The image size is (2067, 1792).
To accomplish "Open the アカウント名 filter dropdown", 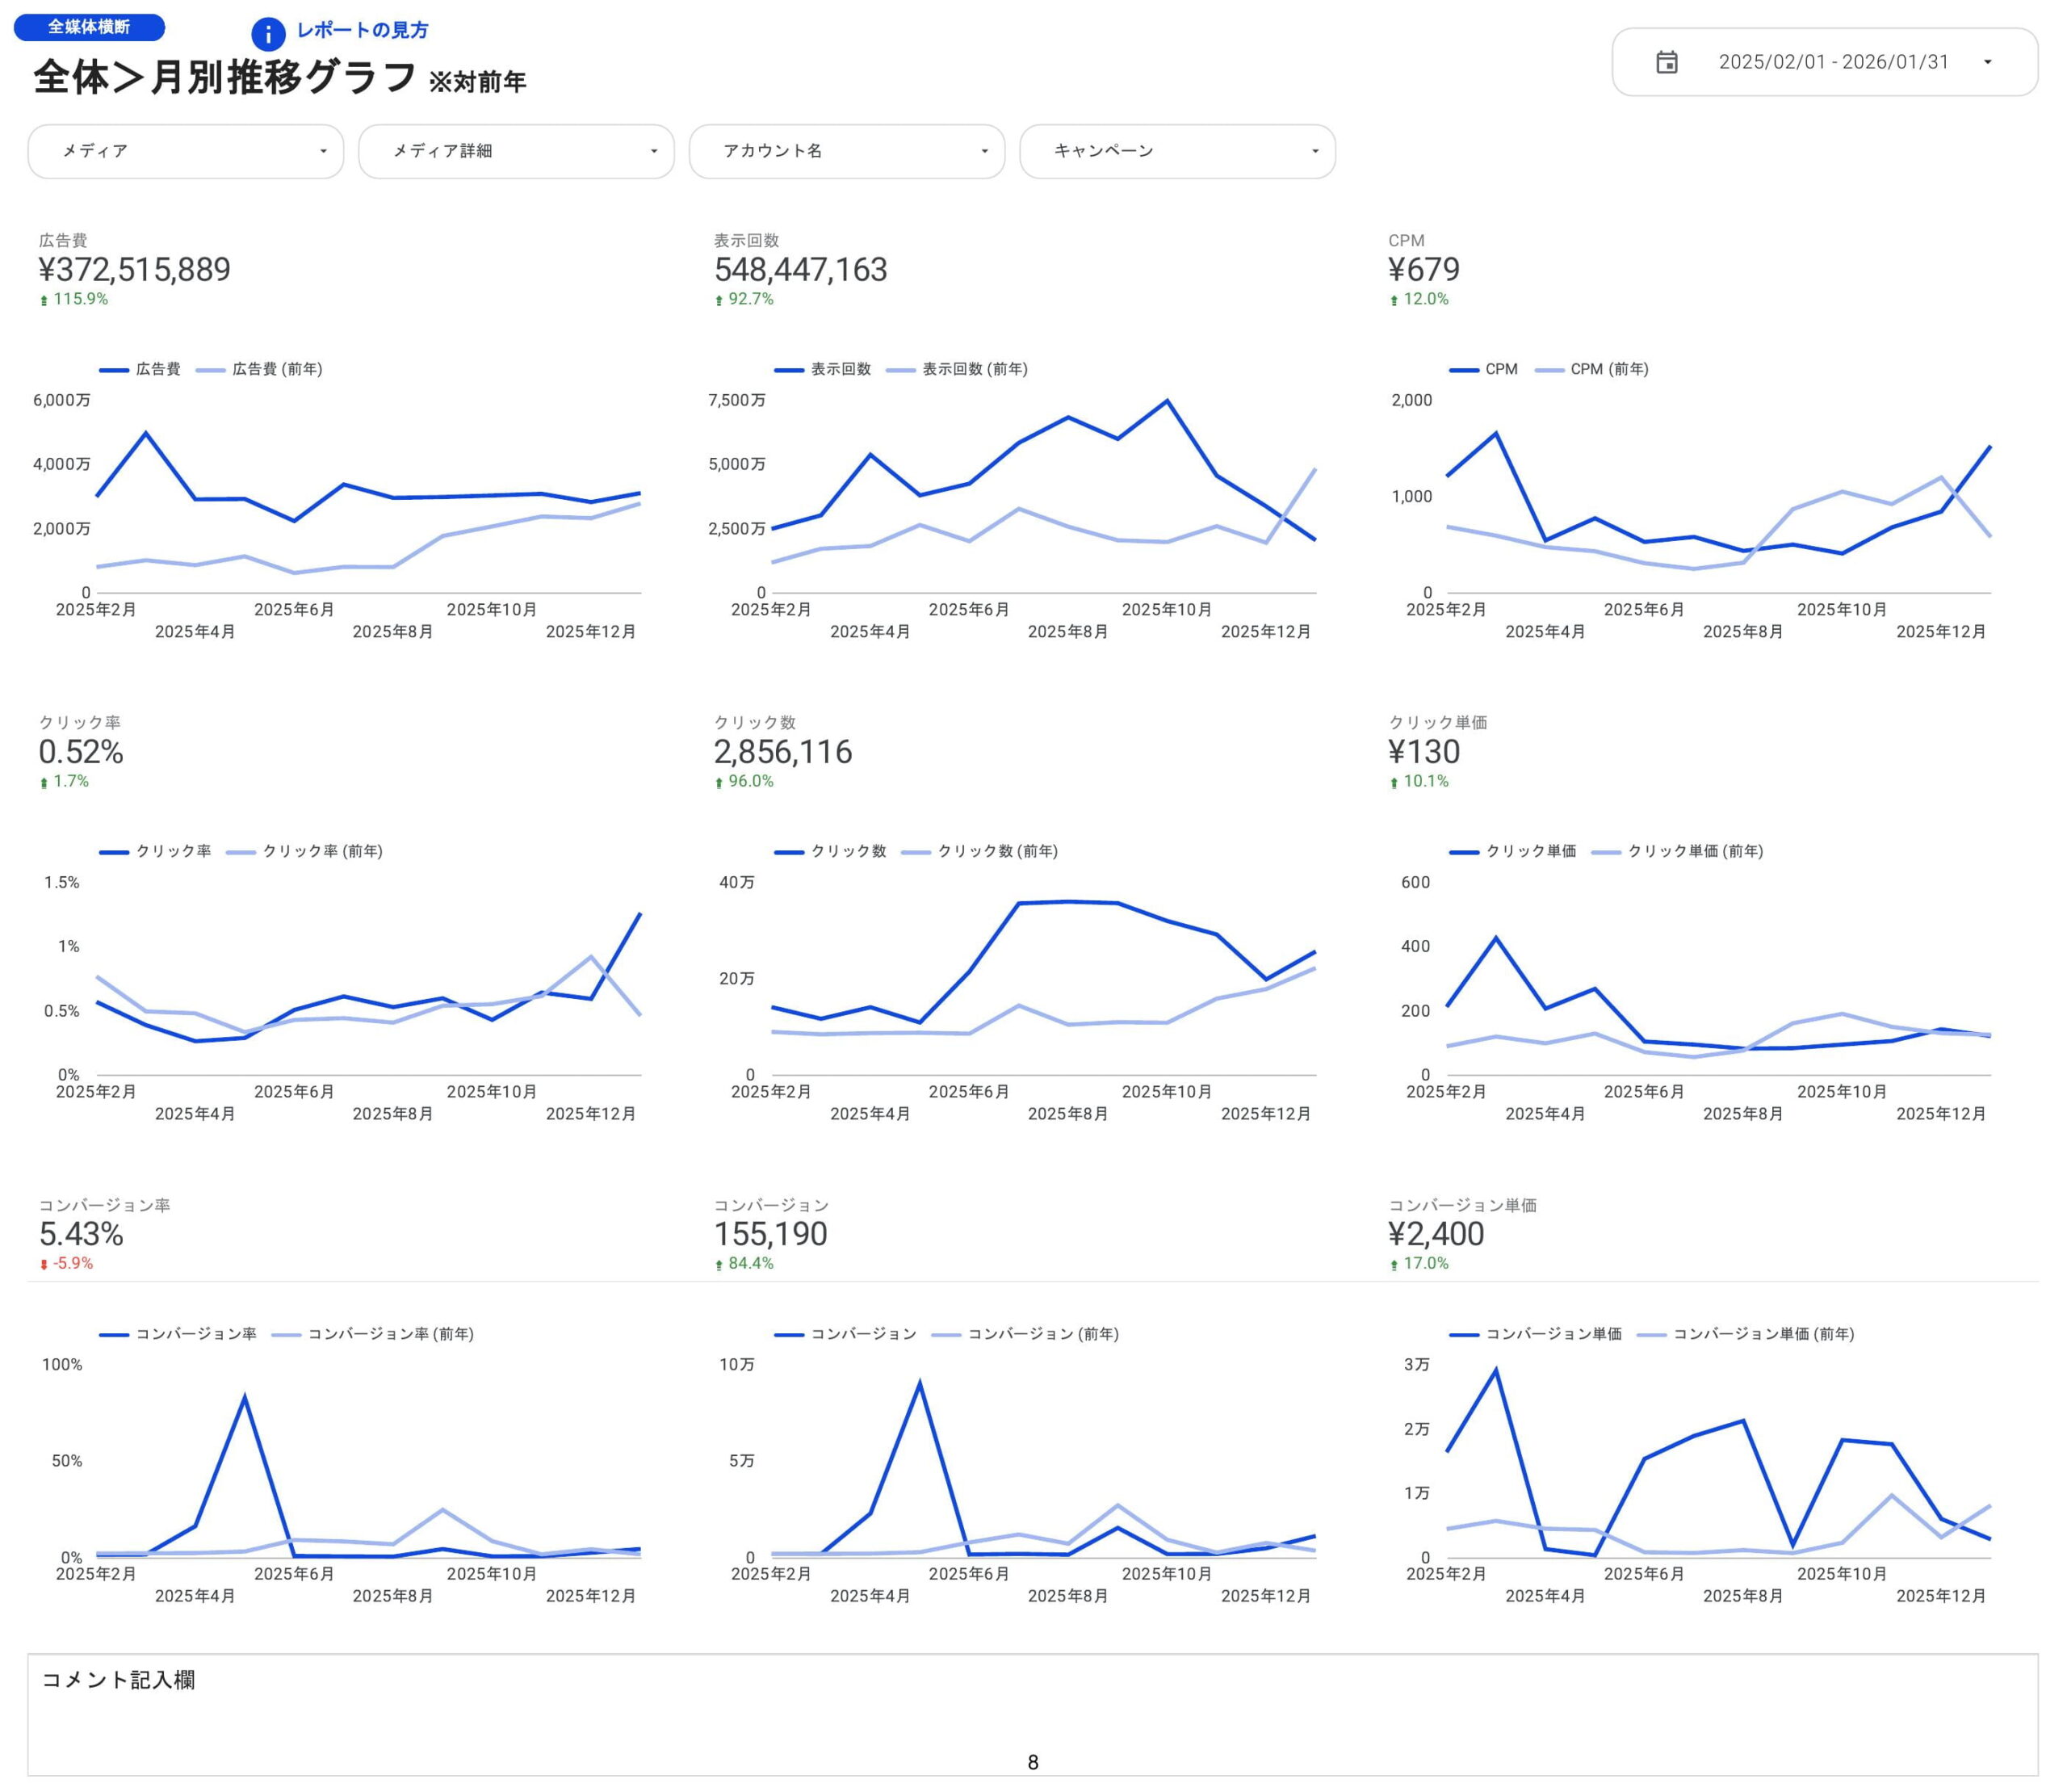I will pos(846,151).
